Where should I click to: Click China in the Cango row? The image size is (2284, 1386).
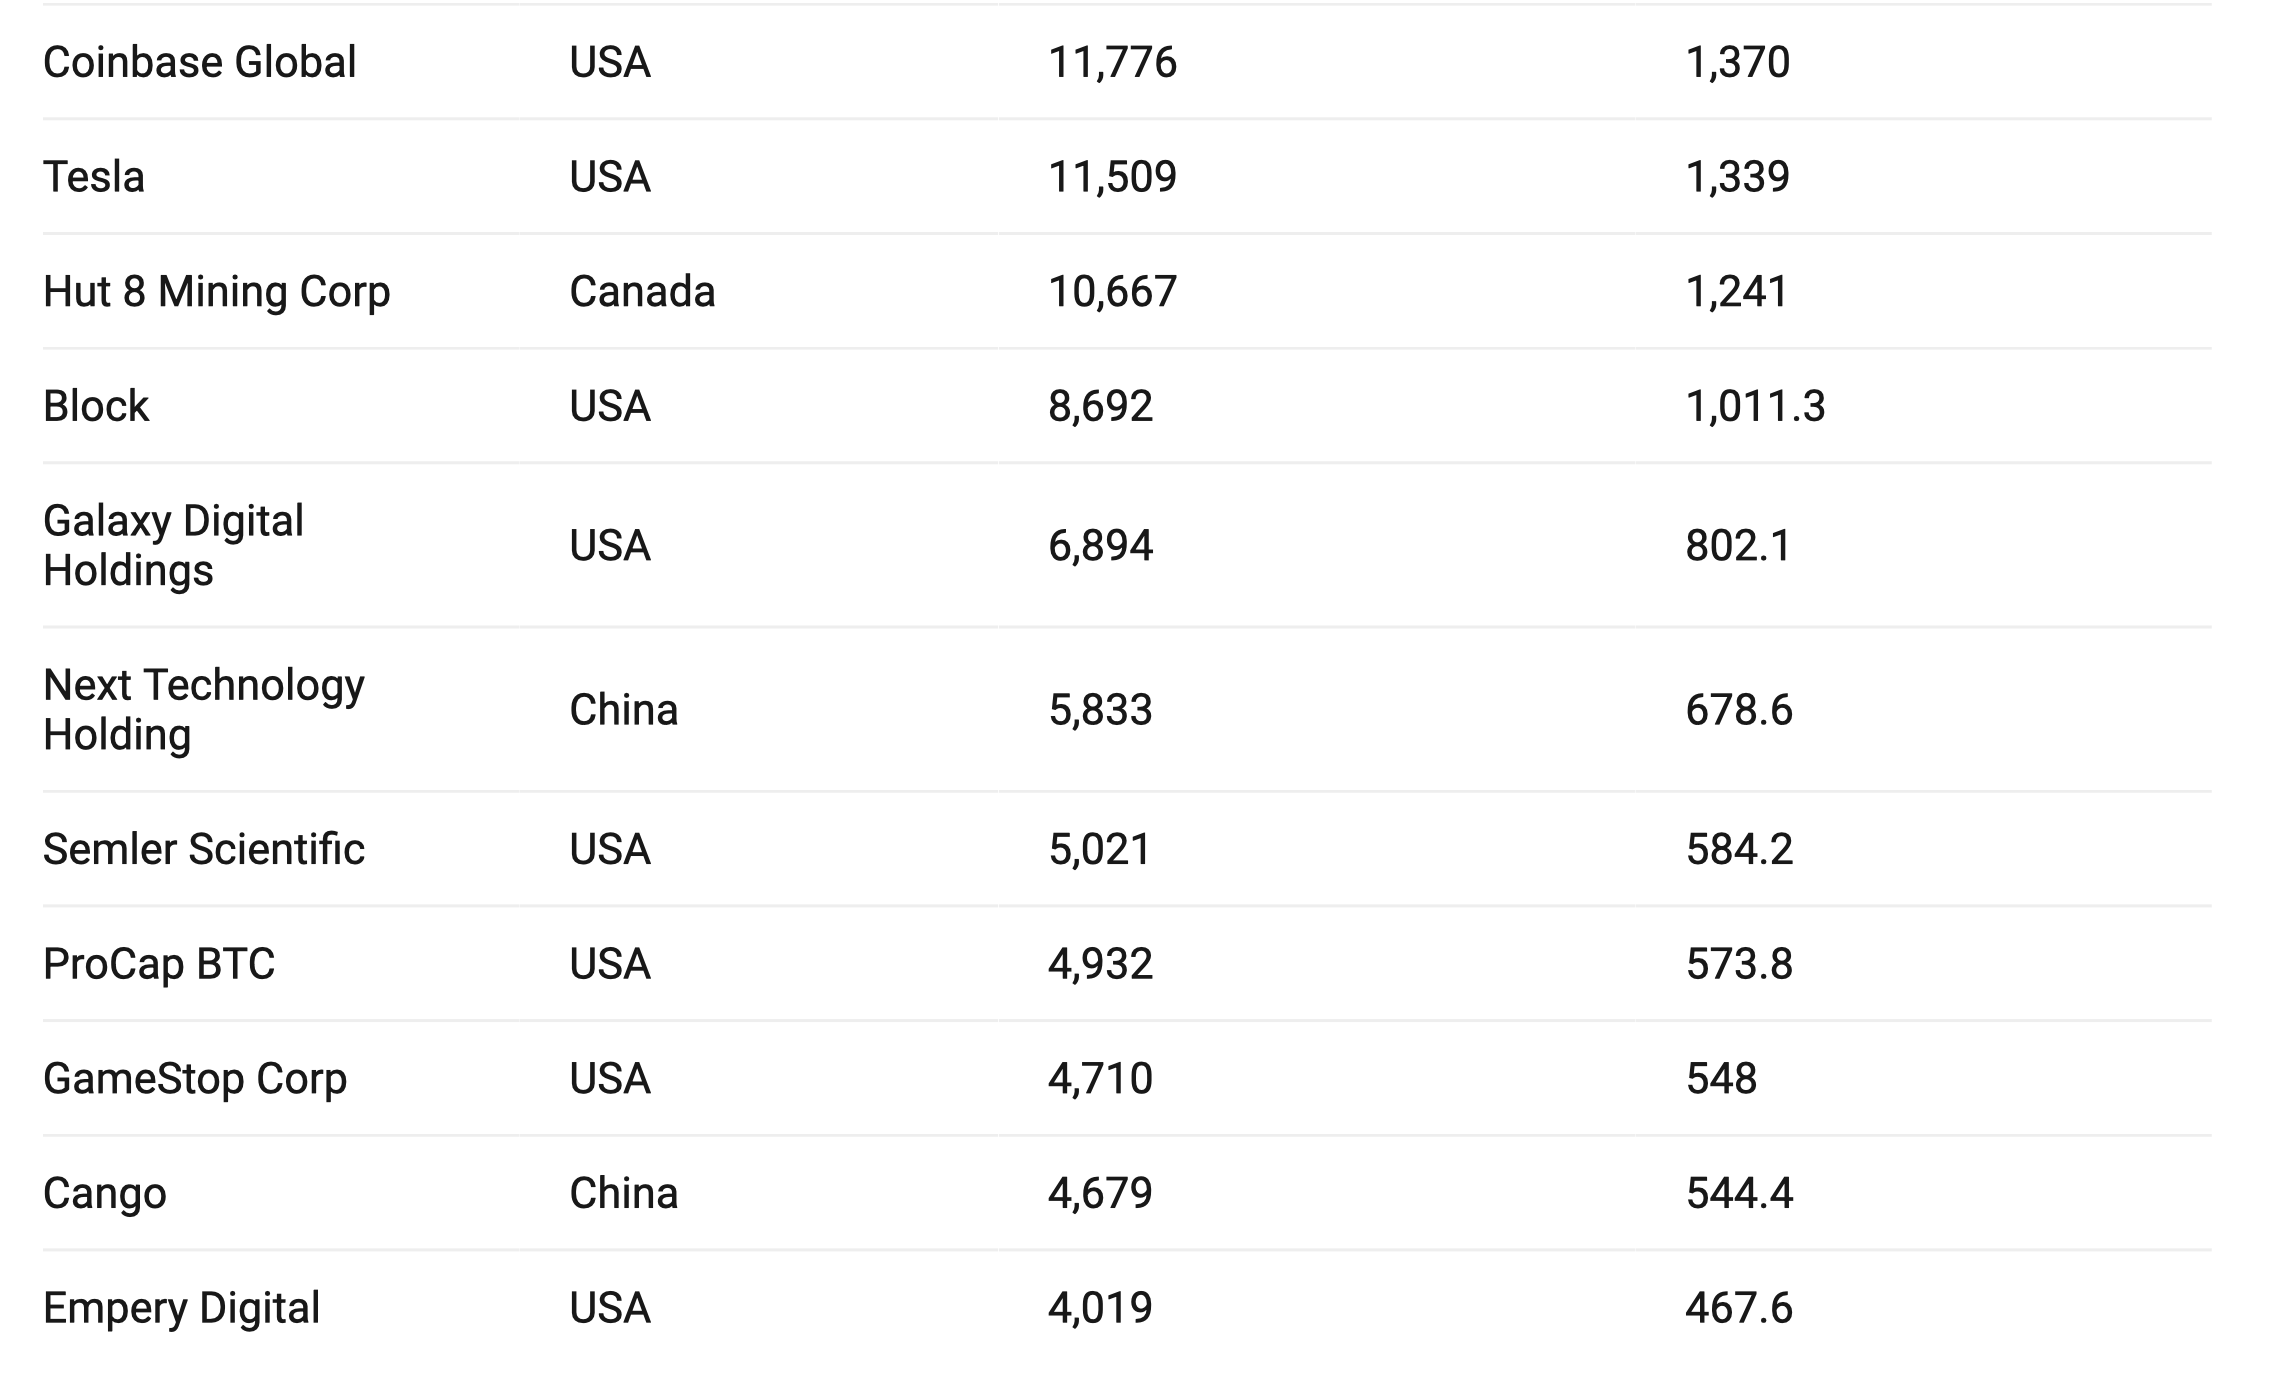point(623,1193)
